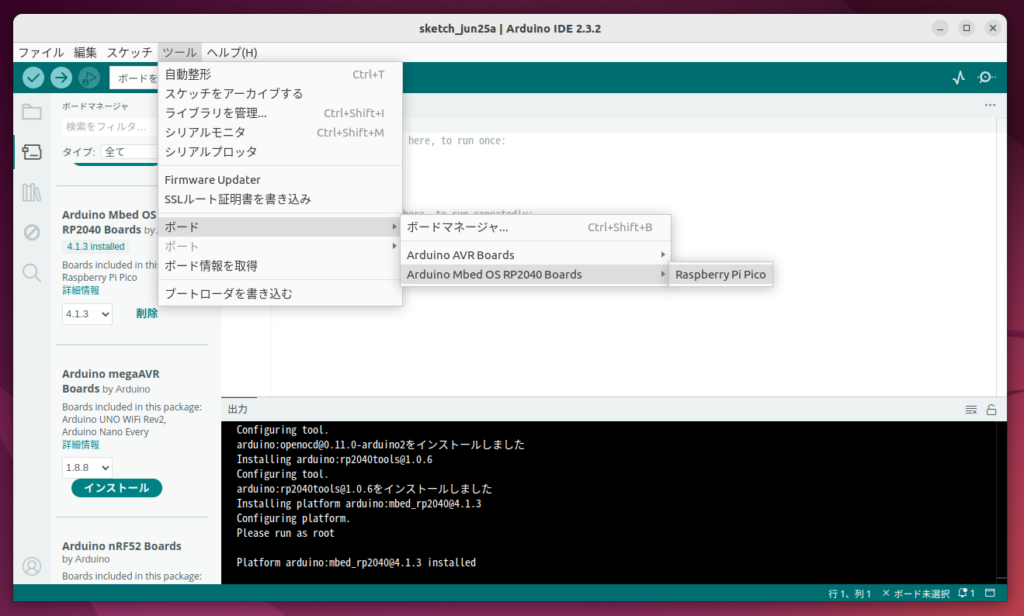The height and width of the screenshot is (616, 1024).
Task: Open the タイプ filter dropdown
Action: (129, 152)
